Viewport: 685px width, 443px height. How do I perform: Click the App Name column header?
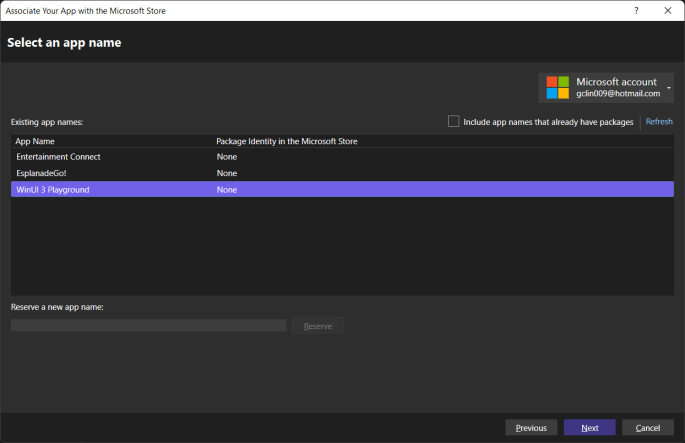pyautogui.click(x=35, y=141)
